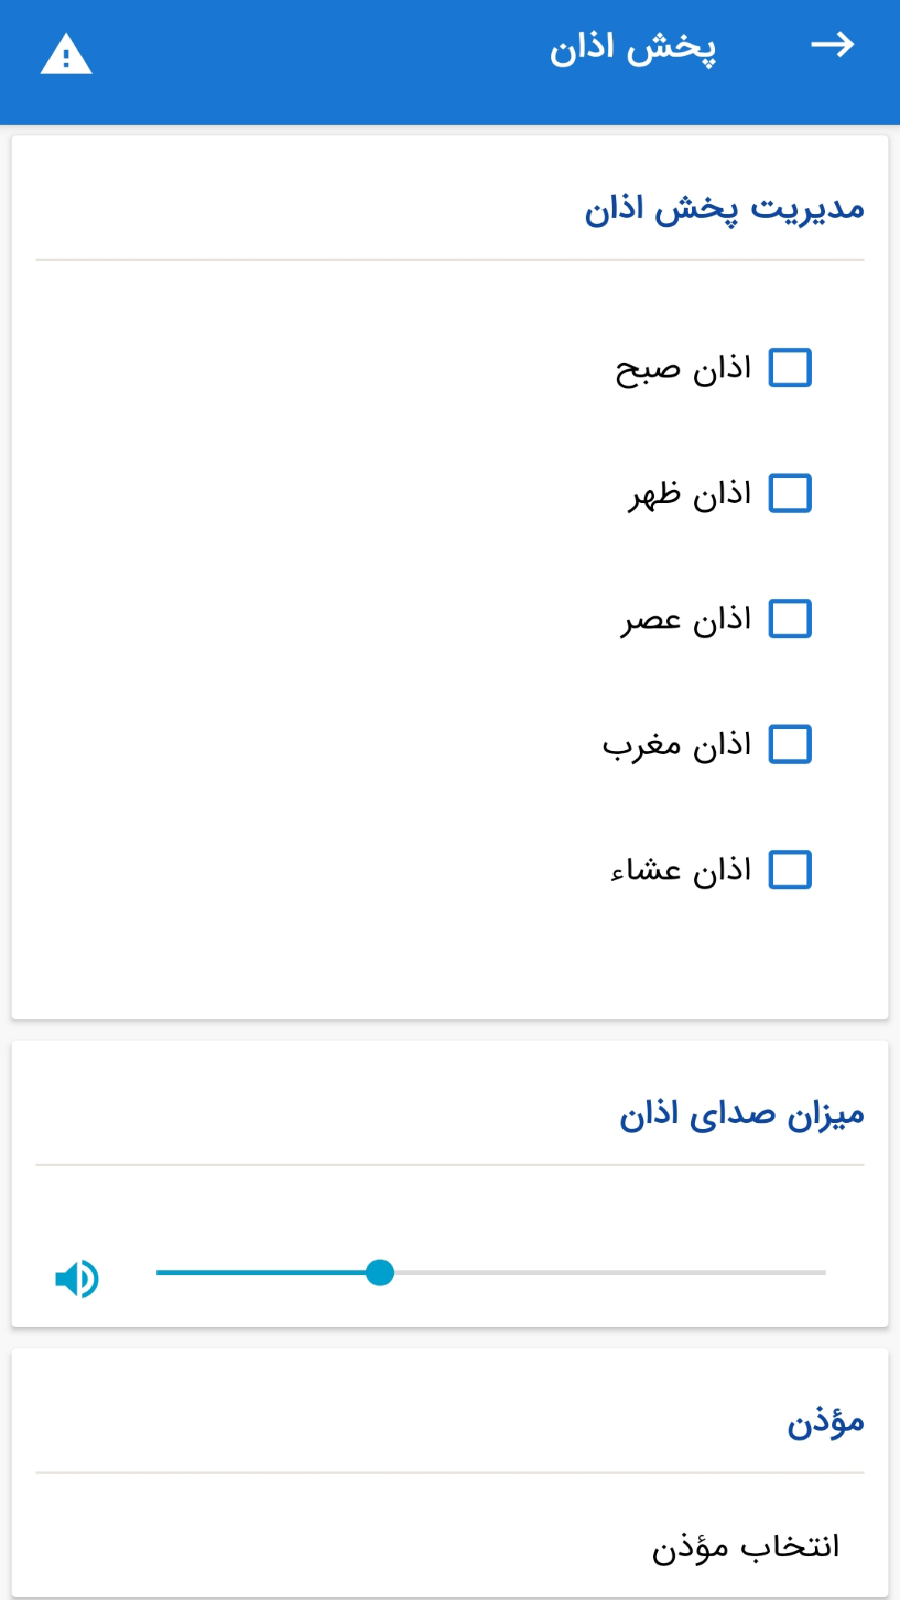Open the انتخاب مؤذن (Select Muezzin) option
900x1600 pixels.
pyautogui.click(x=744, y=1546)
